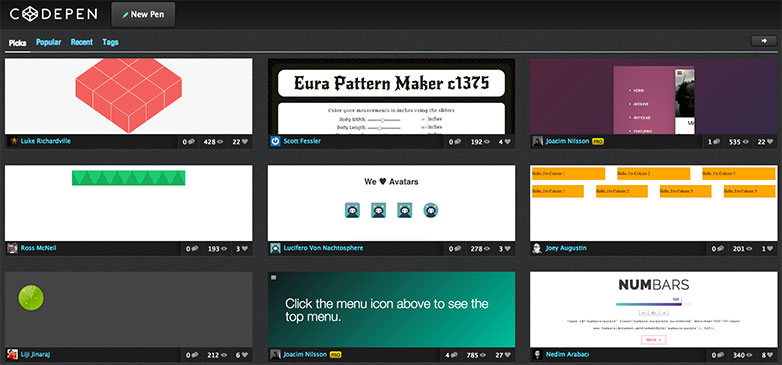The width and height of the screenshot is (782, 365).
Task: Open the purple menu pen thumbnail
Action: (654, 96)
